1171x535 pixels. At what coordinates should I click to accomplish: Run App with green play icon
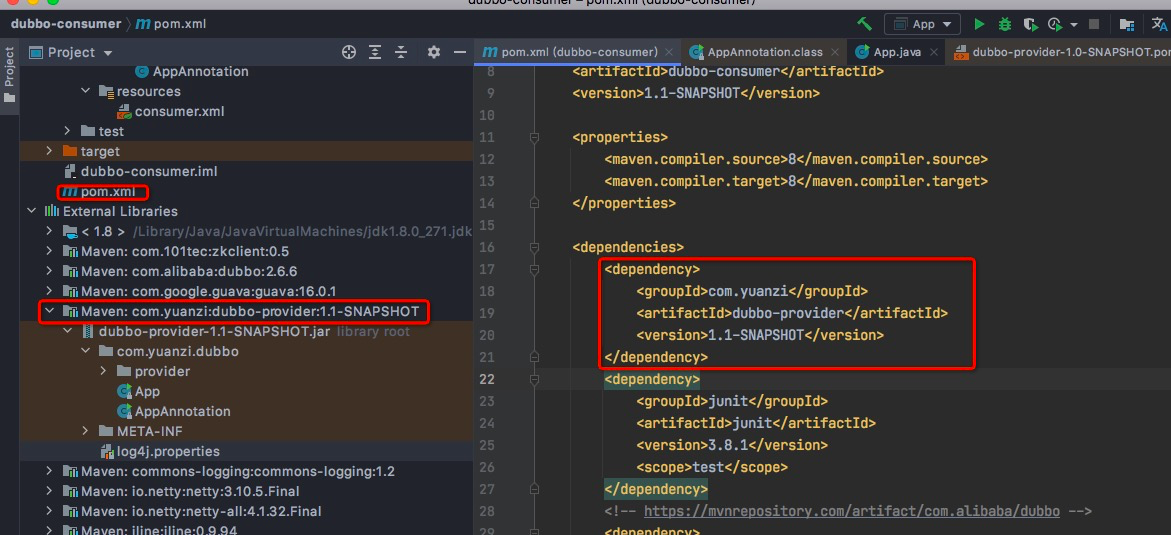(979, 24)
